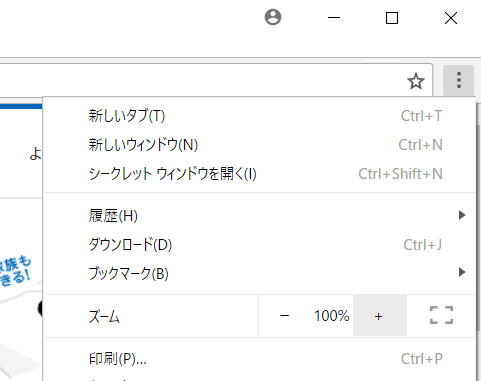Expand the ブックマーク(B) submenu arrow
Screen dimensions: 481x381
tap(462, 272)
